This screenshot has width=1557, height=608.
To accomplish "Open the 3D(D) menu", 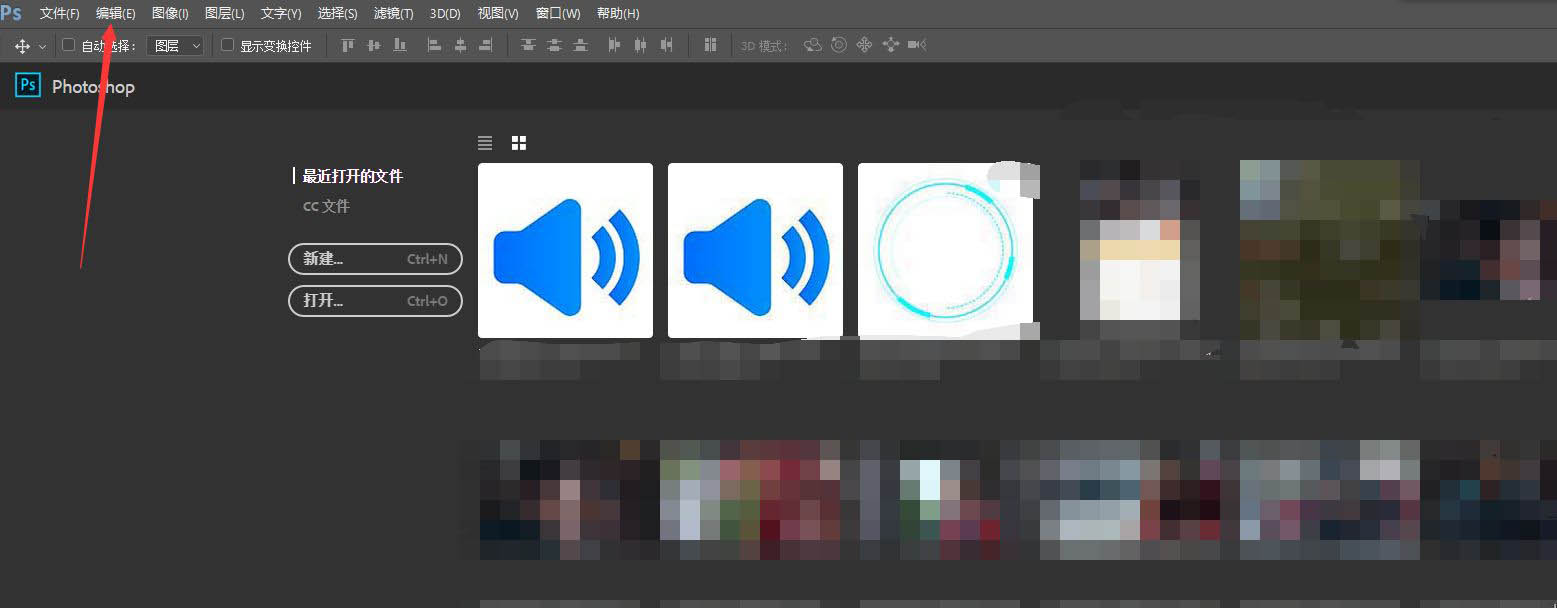I will 445,13.
